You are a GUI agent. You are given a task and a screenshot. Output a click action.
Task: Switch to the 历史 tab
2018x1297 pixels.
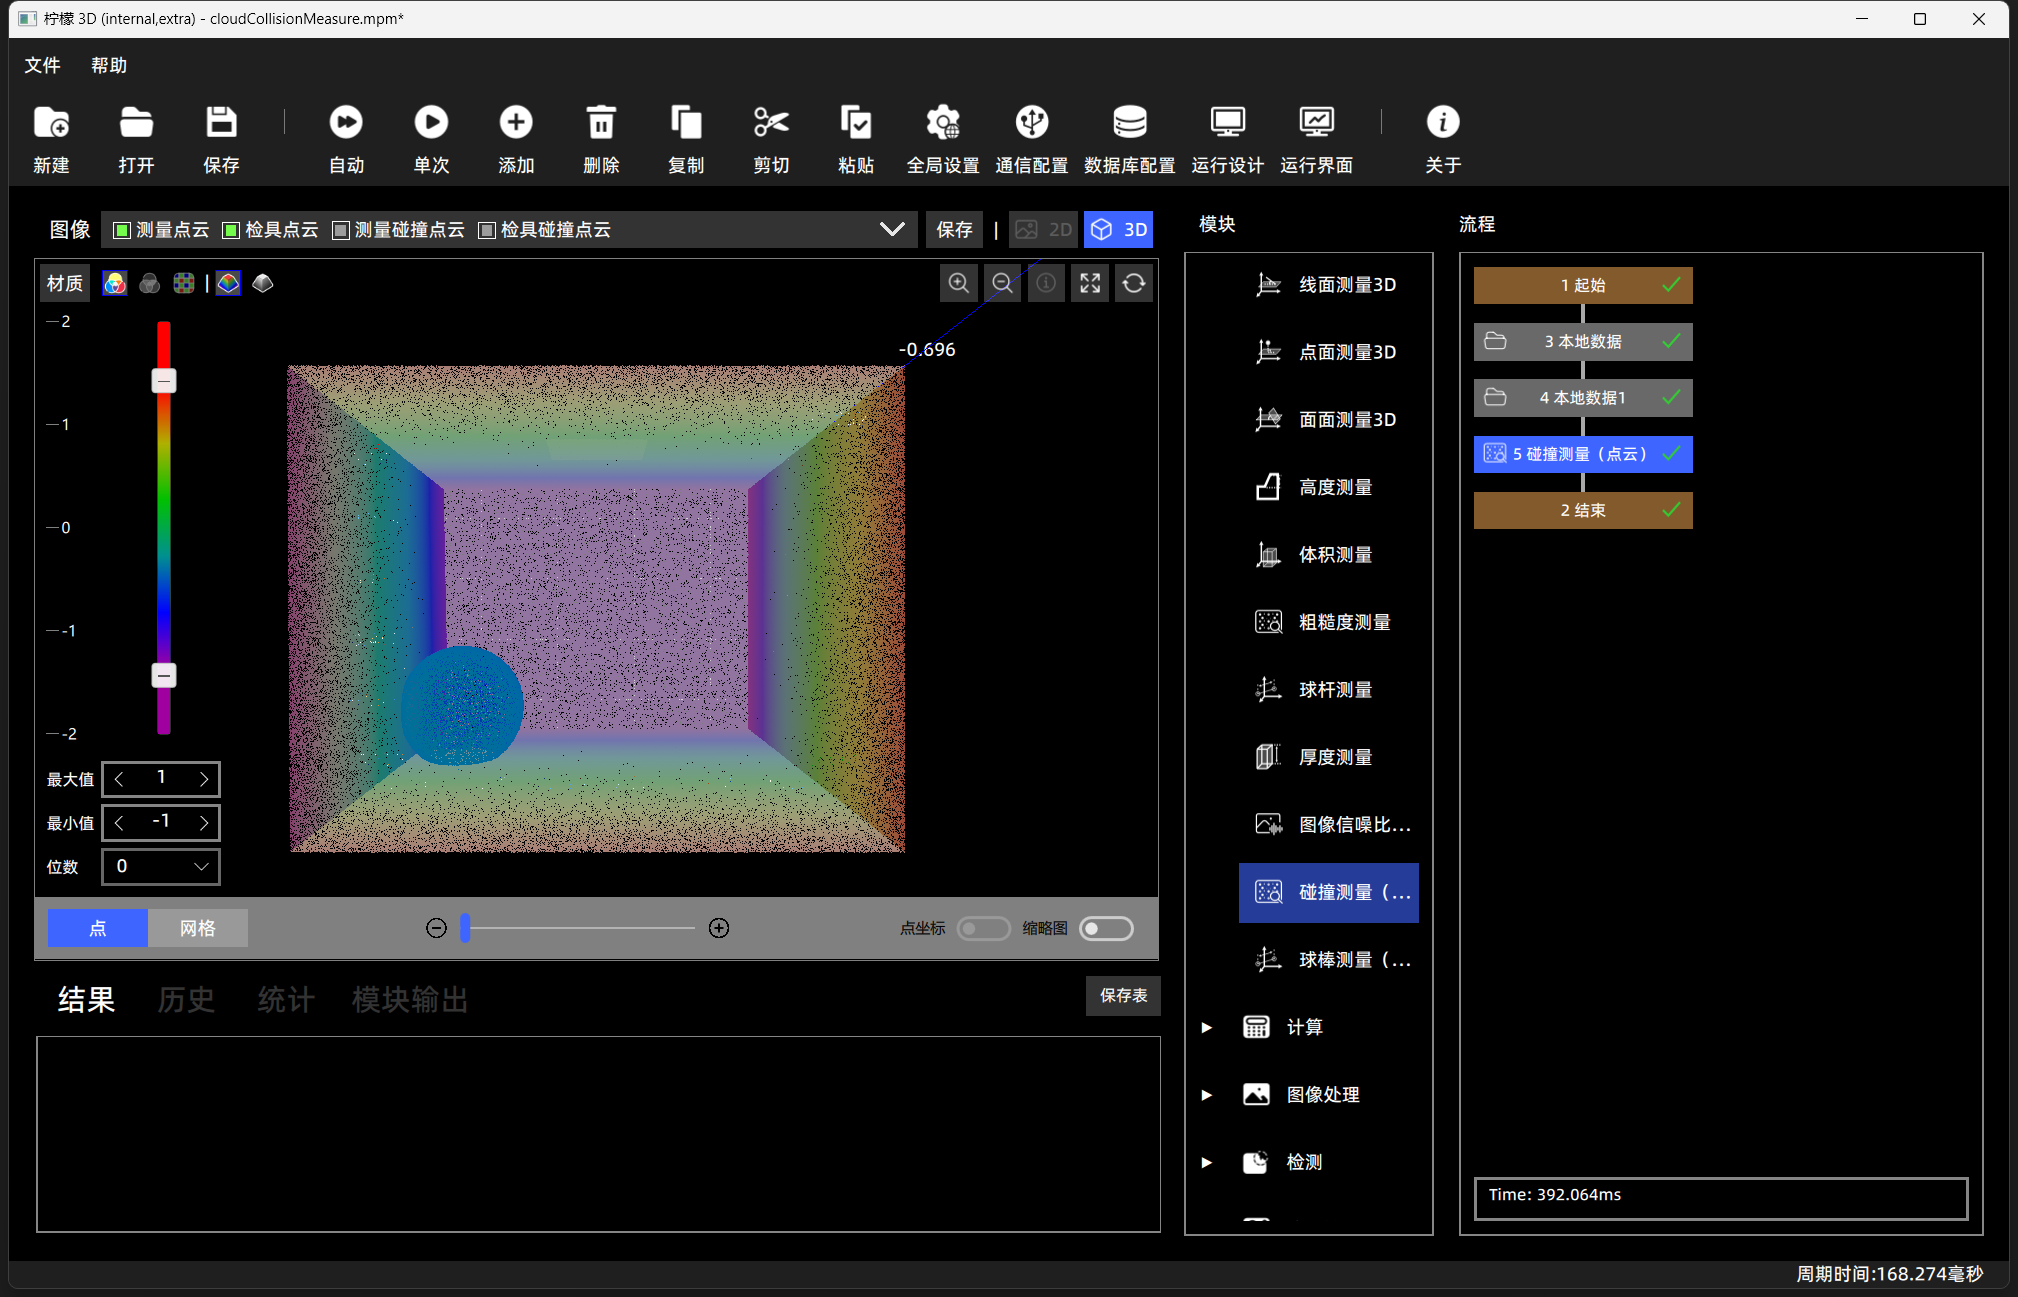(x=186, y=999)
